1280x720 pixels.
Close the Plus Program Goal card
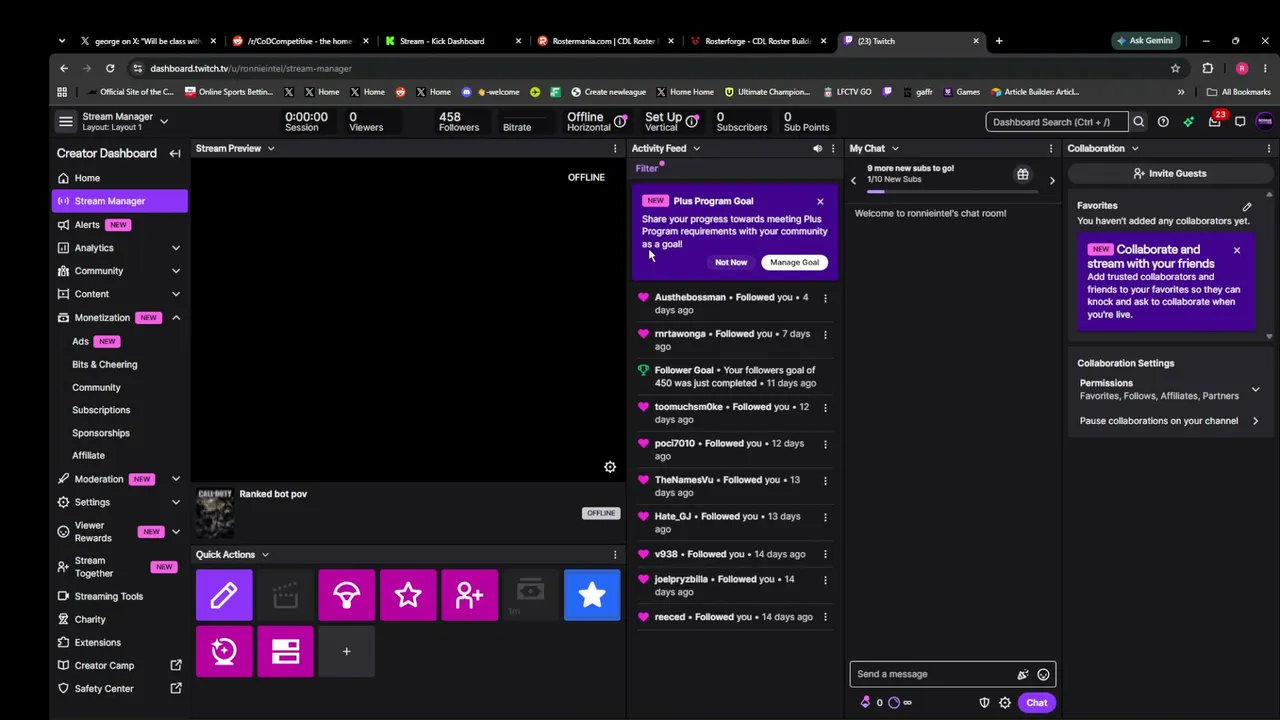click(x=820, y=201)
